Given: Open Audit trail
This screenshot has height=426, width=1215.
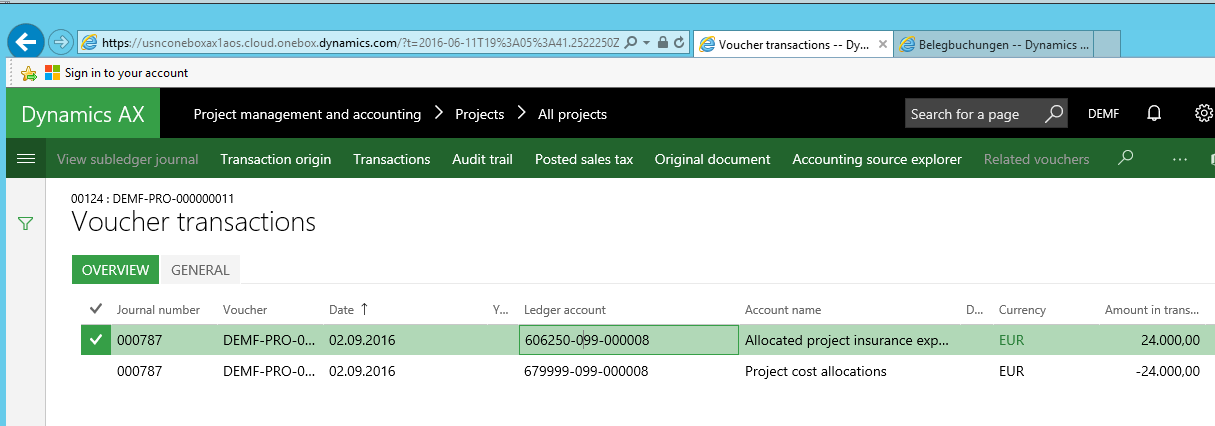Looking at the screenshot, I should pyautogui.click(x=482, y=159).
